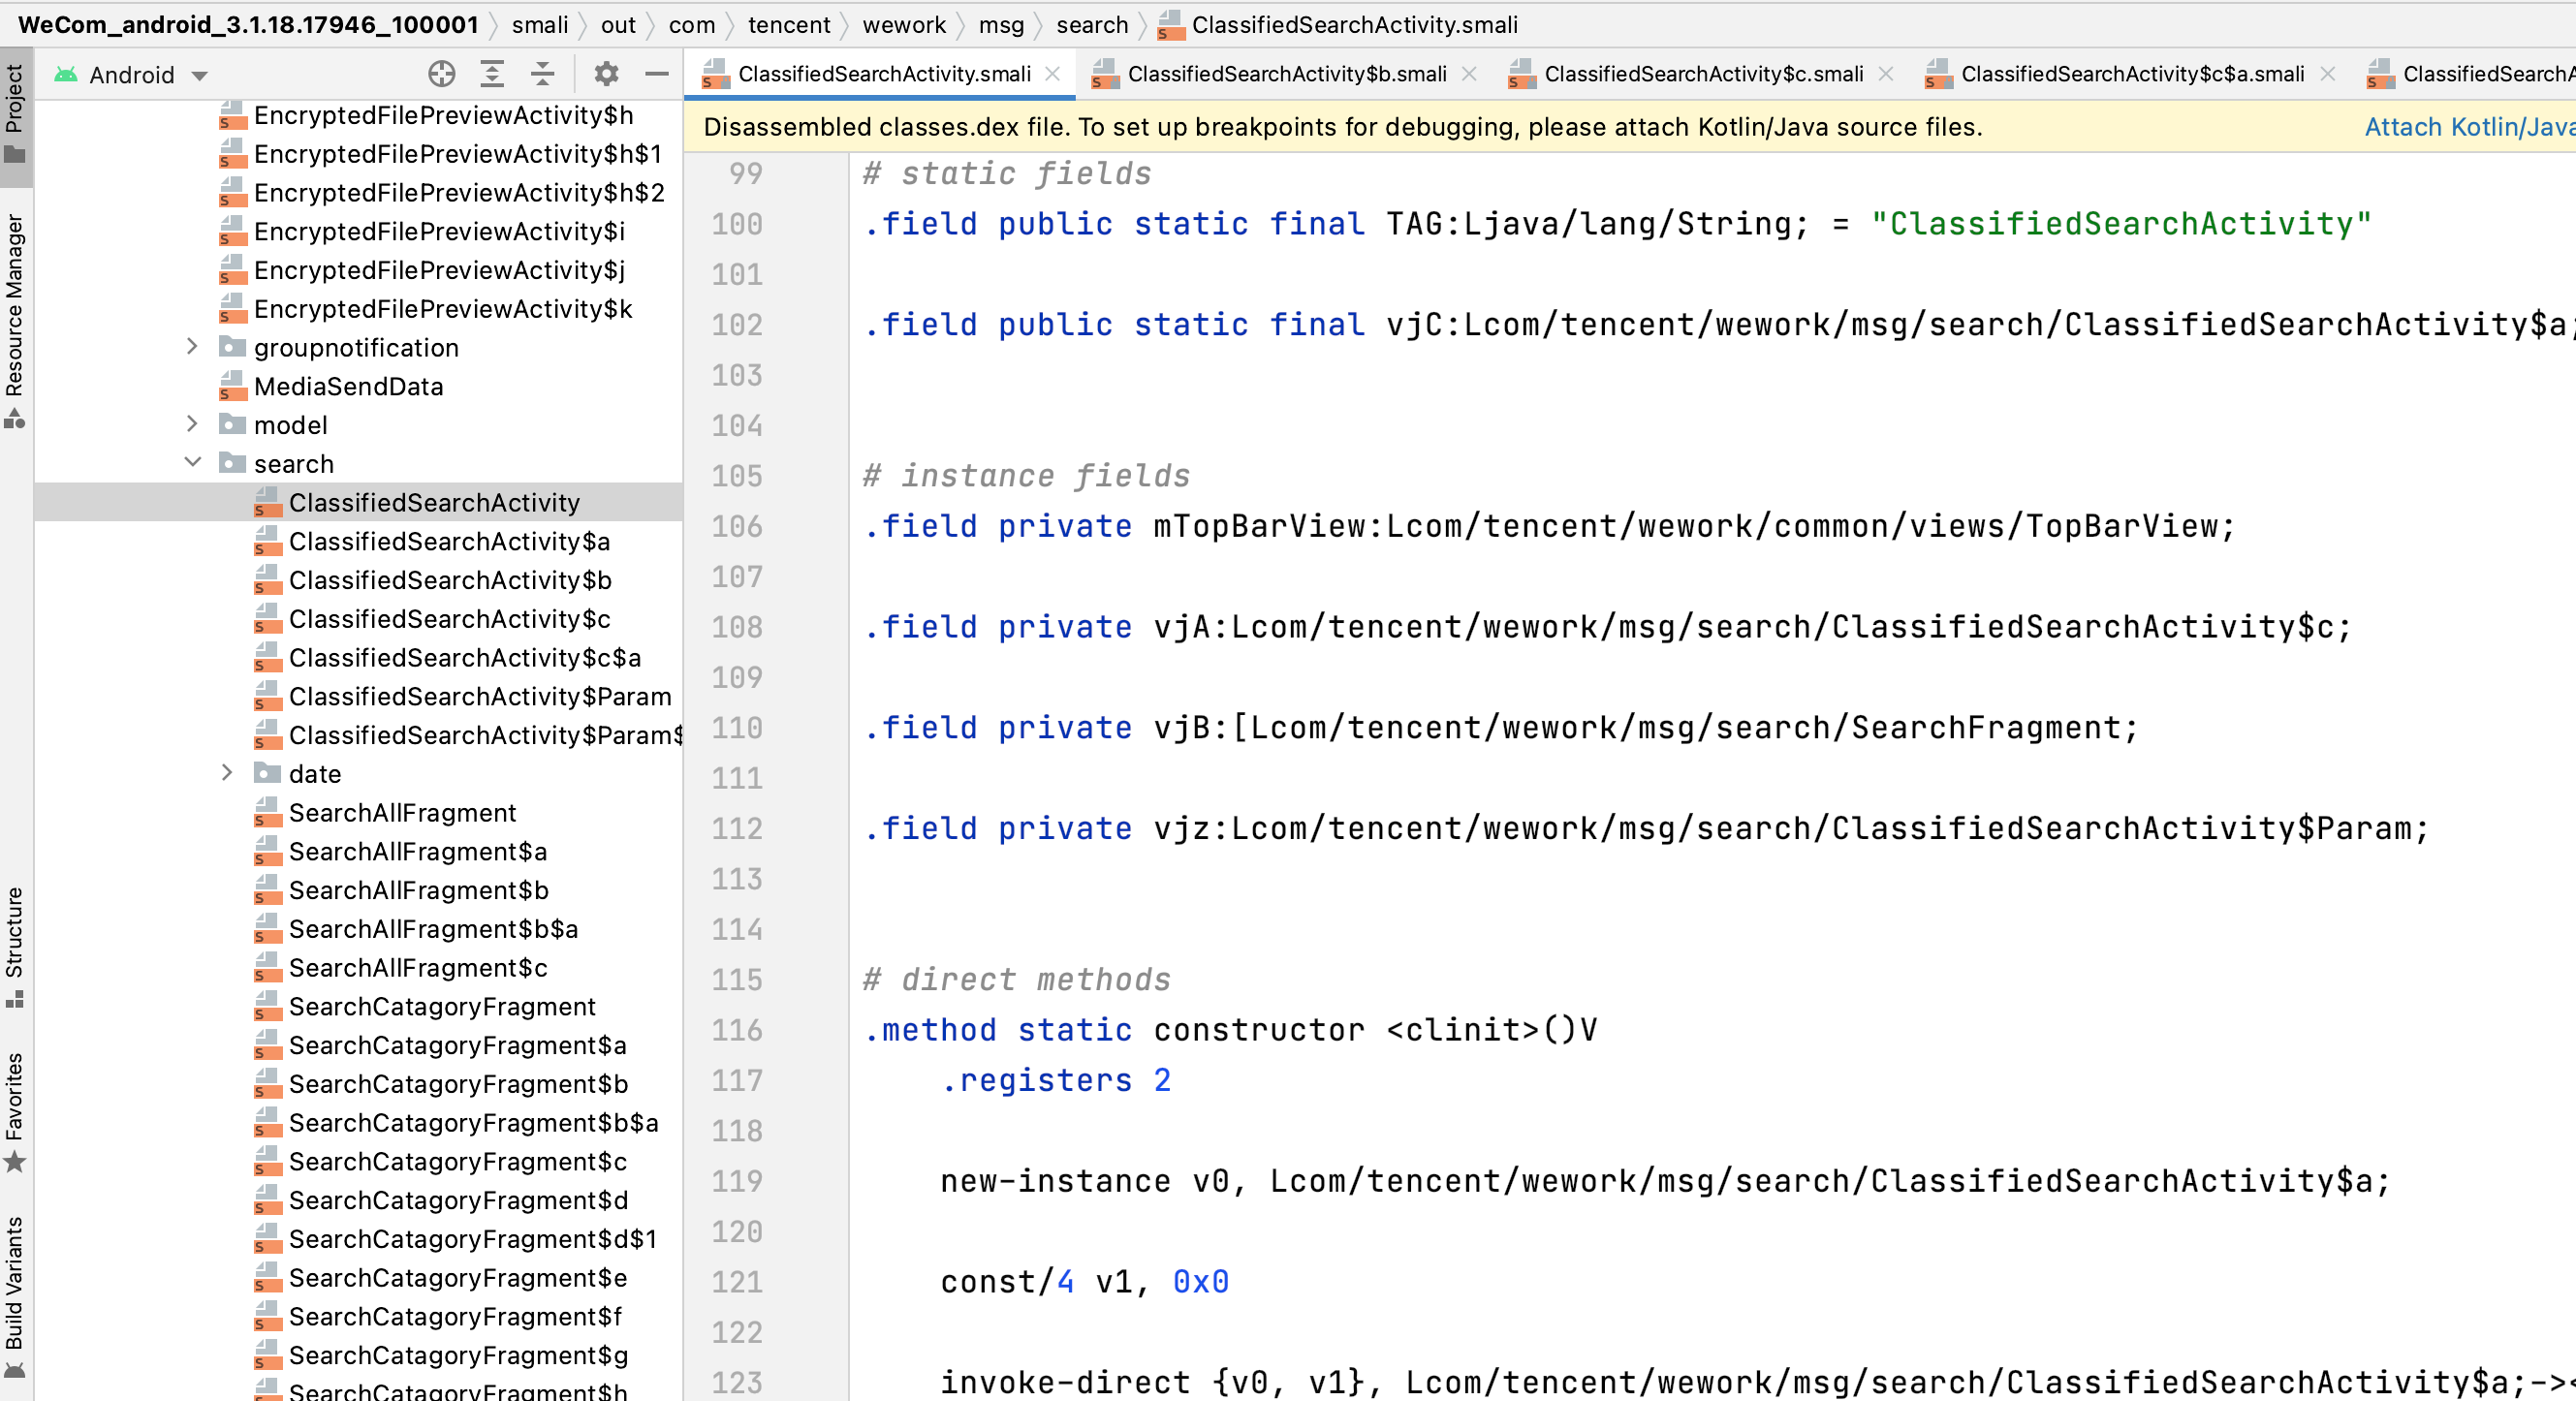The width and height of the screenshot is (2576, 1401).
Task: Click the Expand All icon
Action: (x=492, y=74)
